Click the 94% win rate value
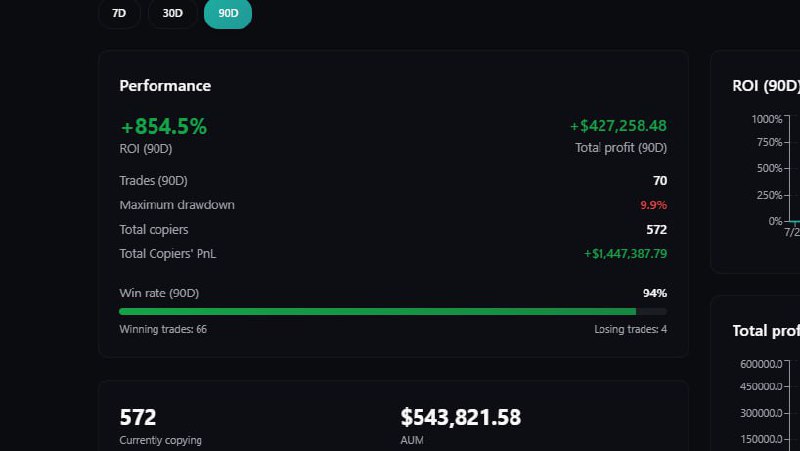This screenshot has height=451, width=800. click(655, 293)
